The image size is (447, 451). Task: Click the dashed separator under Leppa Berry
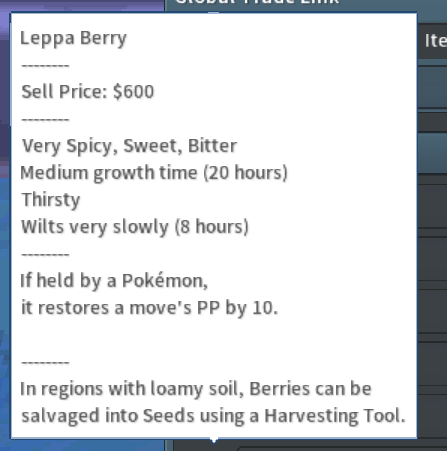pos(45,65)
